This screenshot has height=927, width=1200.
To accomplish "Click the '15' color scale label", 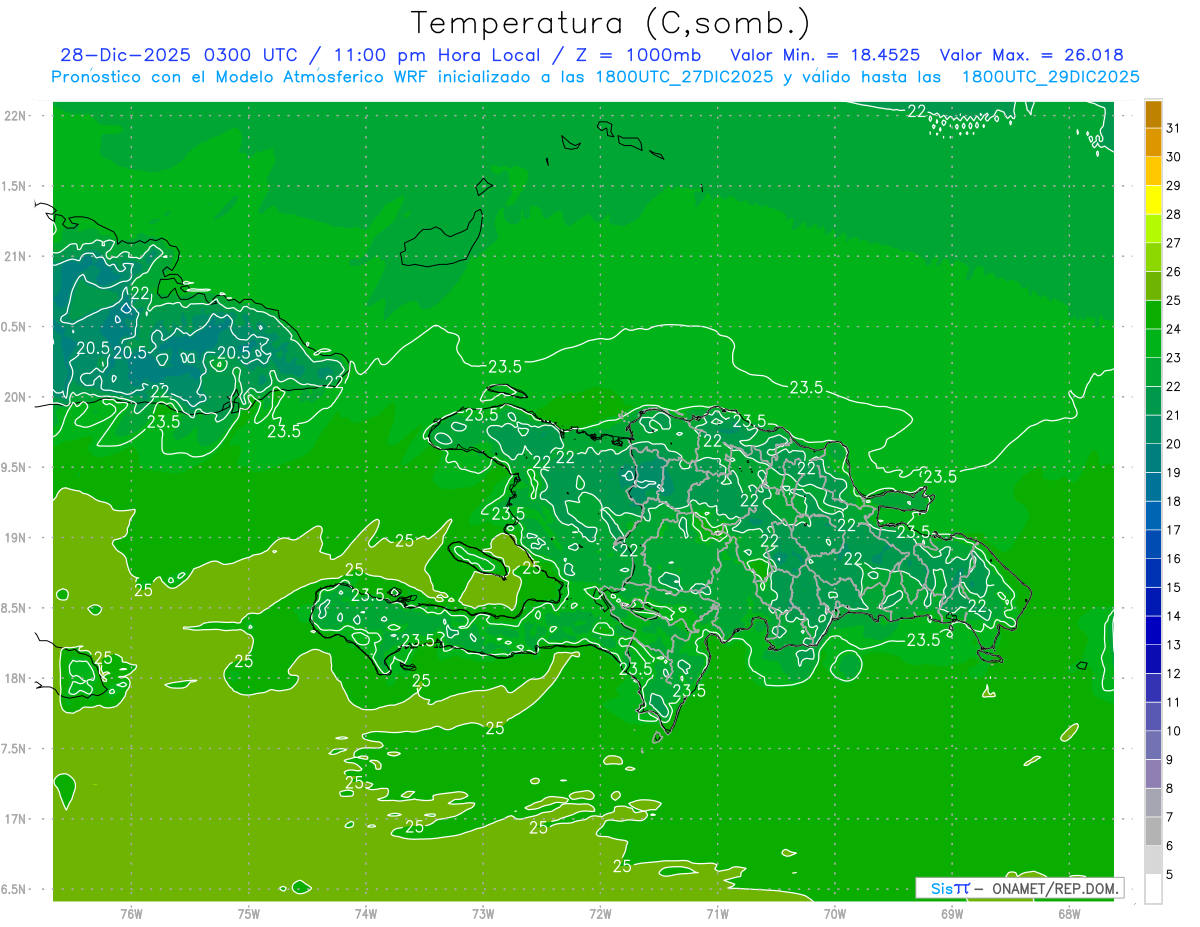I will pos(1173,588).
